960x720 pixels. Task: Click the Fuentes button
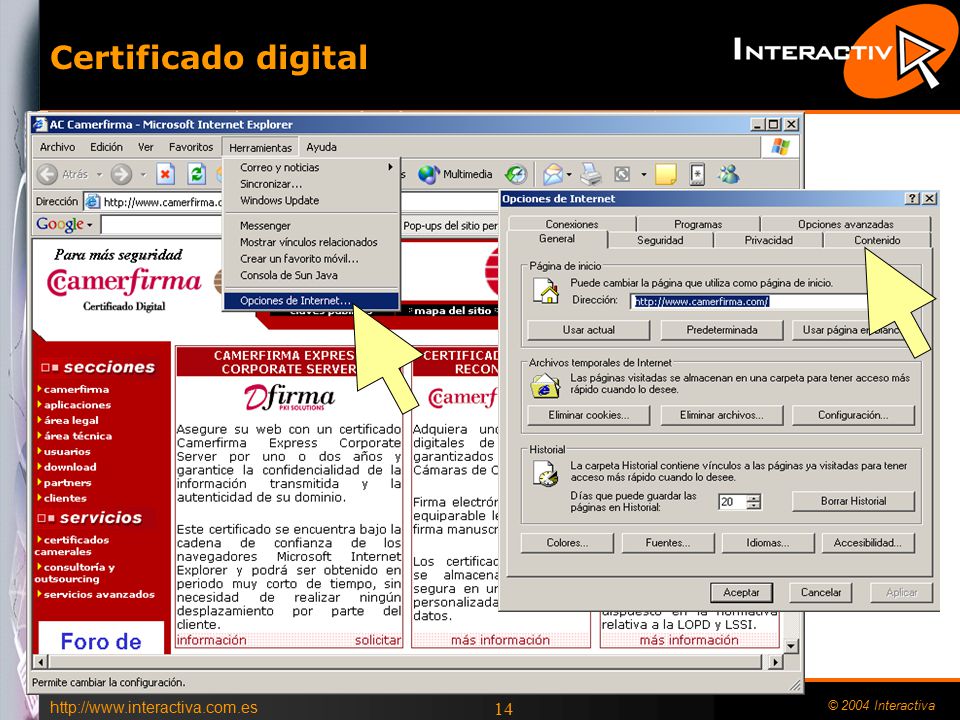667,542
